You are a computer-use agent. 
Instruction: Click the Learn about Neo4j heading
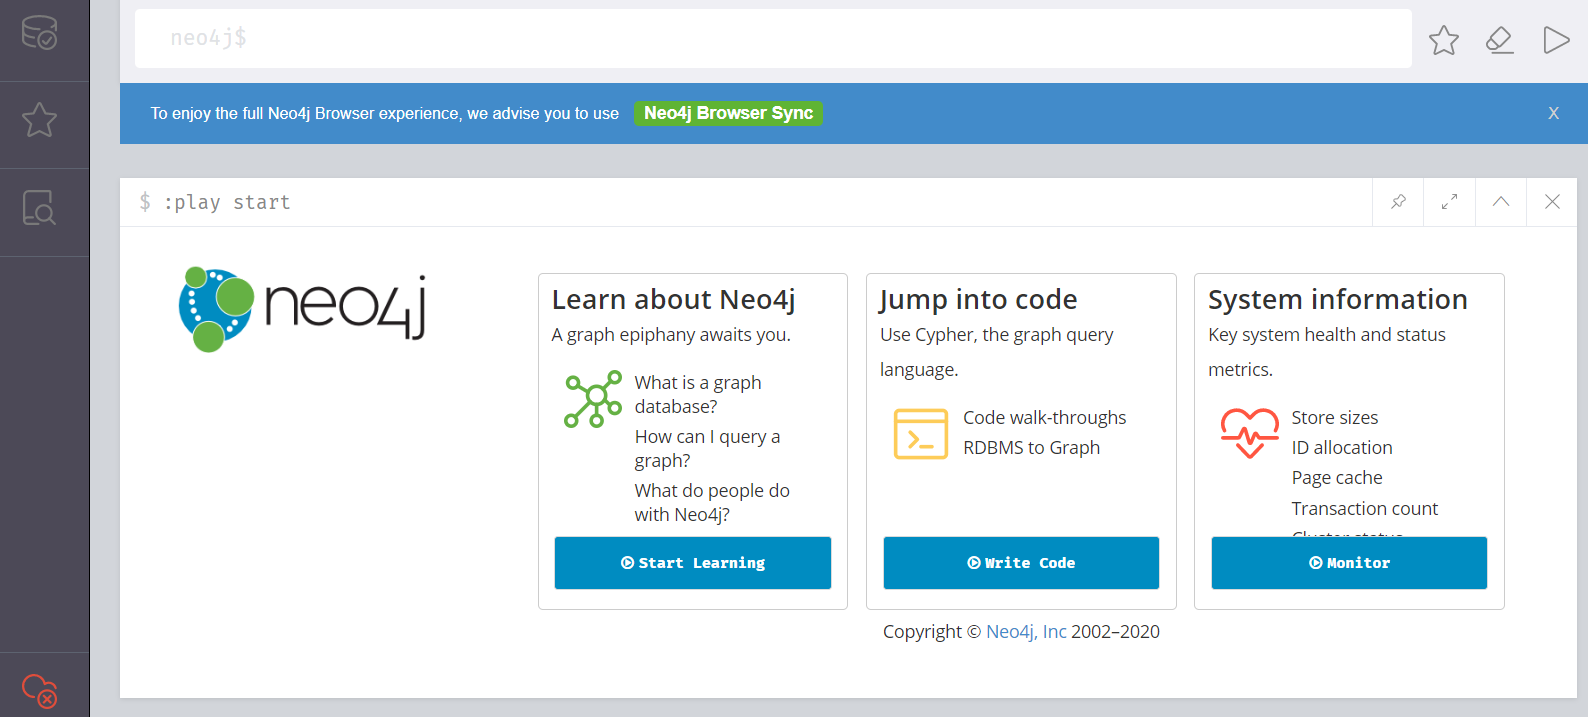tap(674, 300)
